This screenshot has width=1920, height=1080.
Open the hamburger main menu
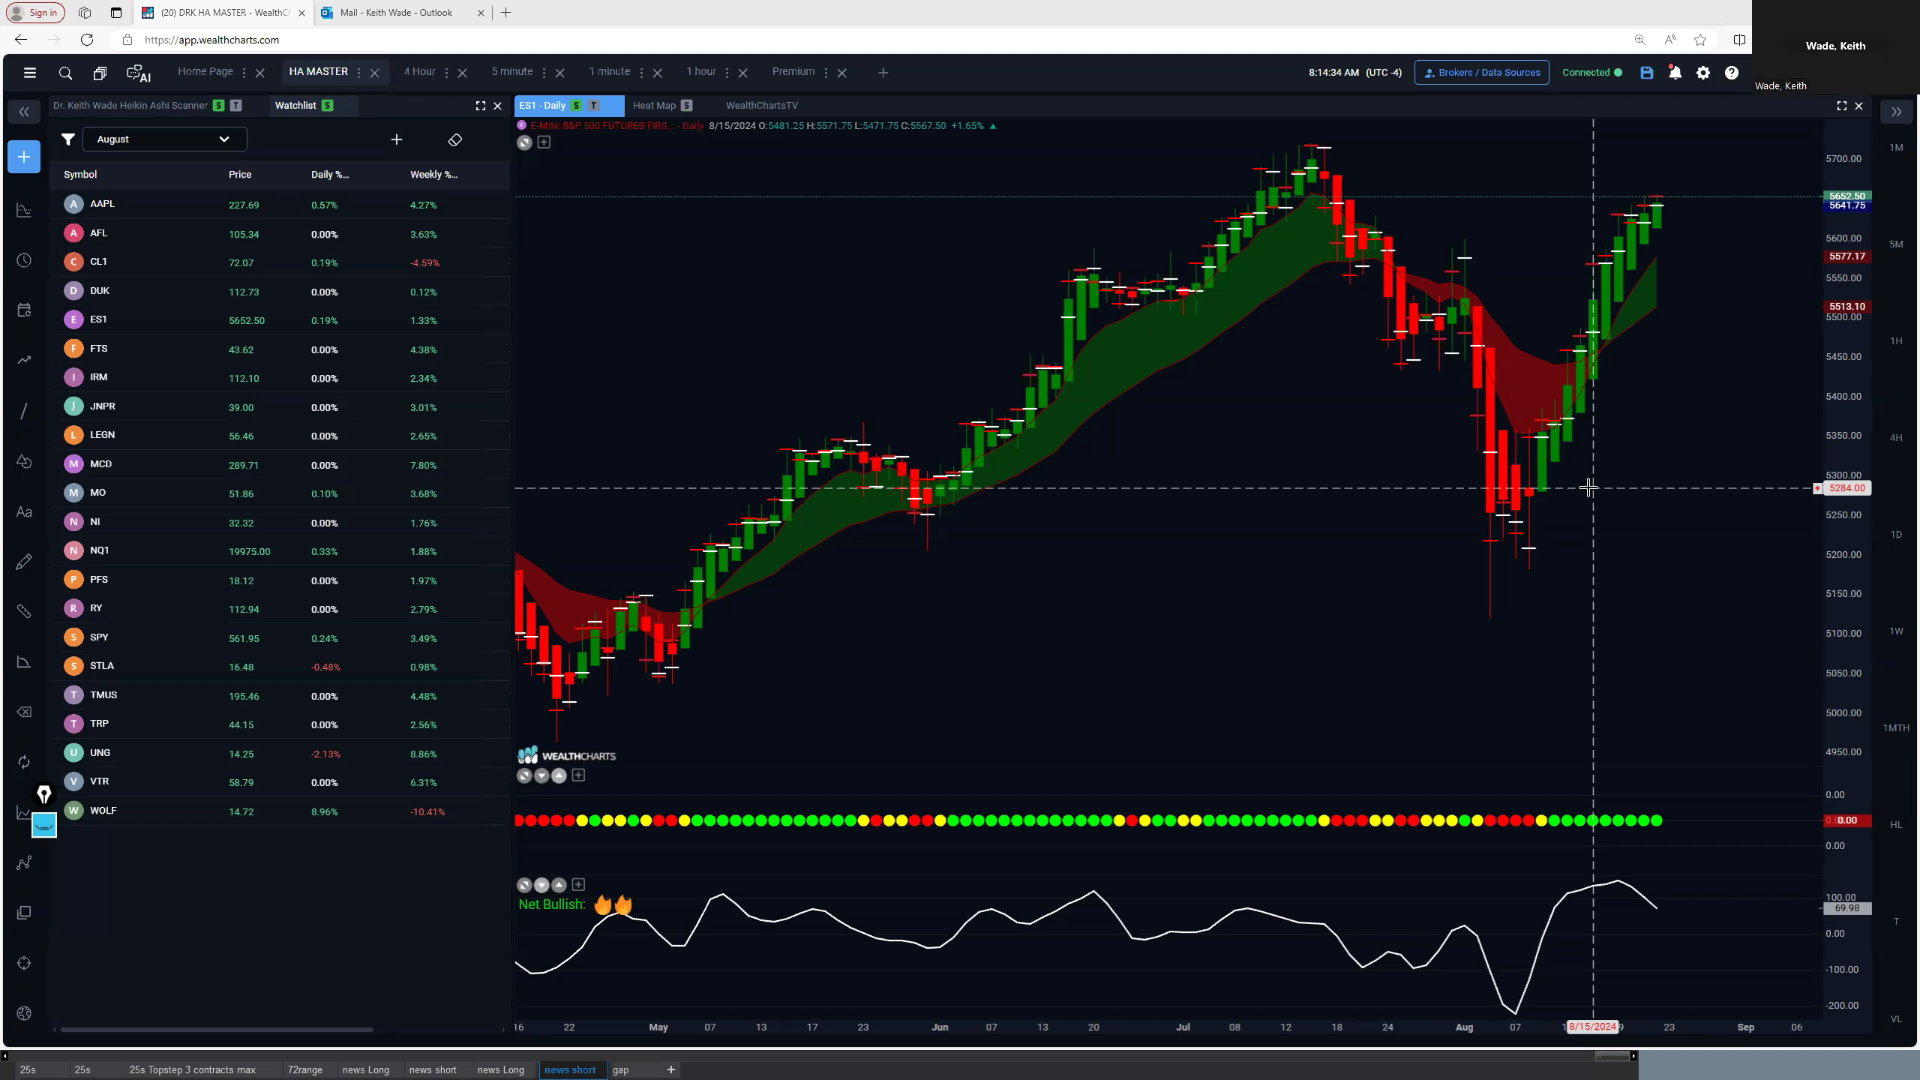click(x=30, y=73)
